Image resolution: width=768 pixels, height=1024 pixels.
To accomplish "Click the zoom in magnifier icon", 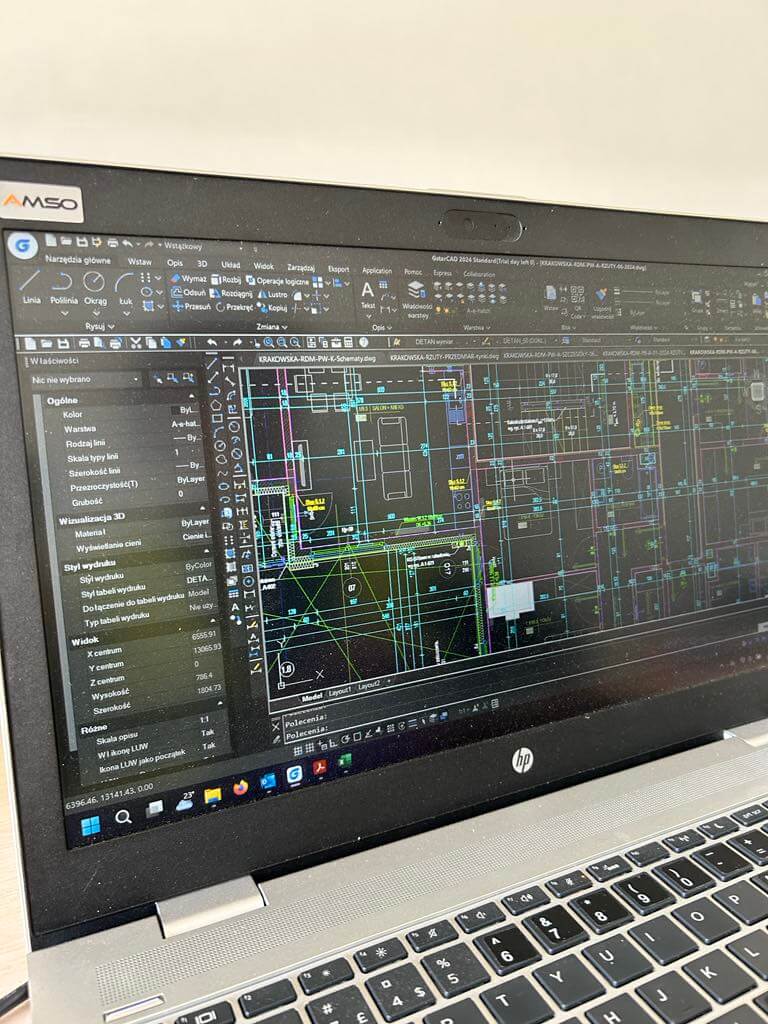I will pos(268,342).
